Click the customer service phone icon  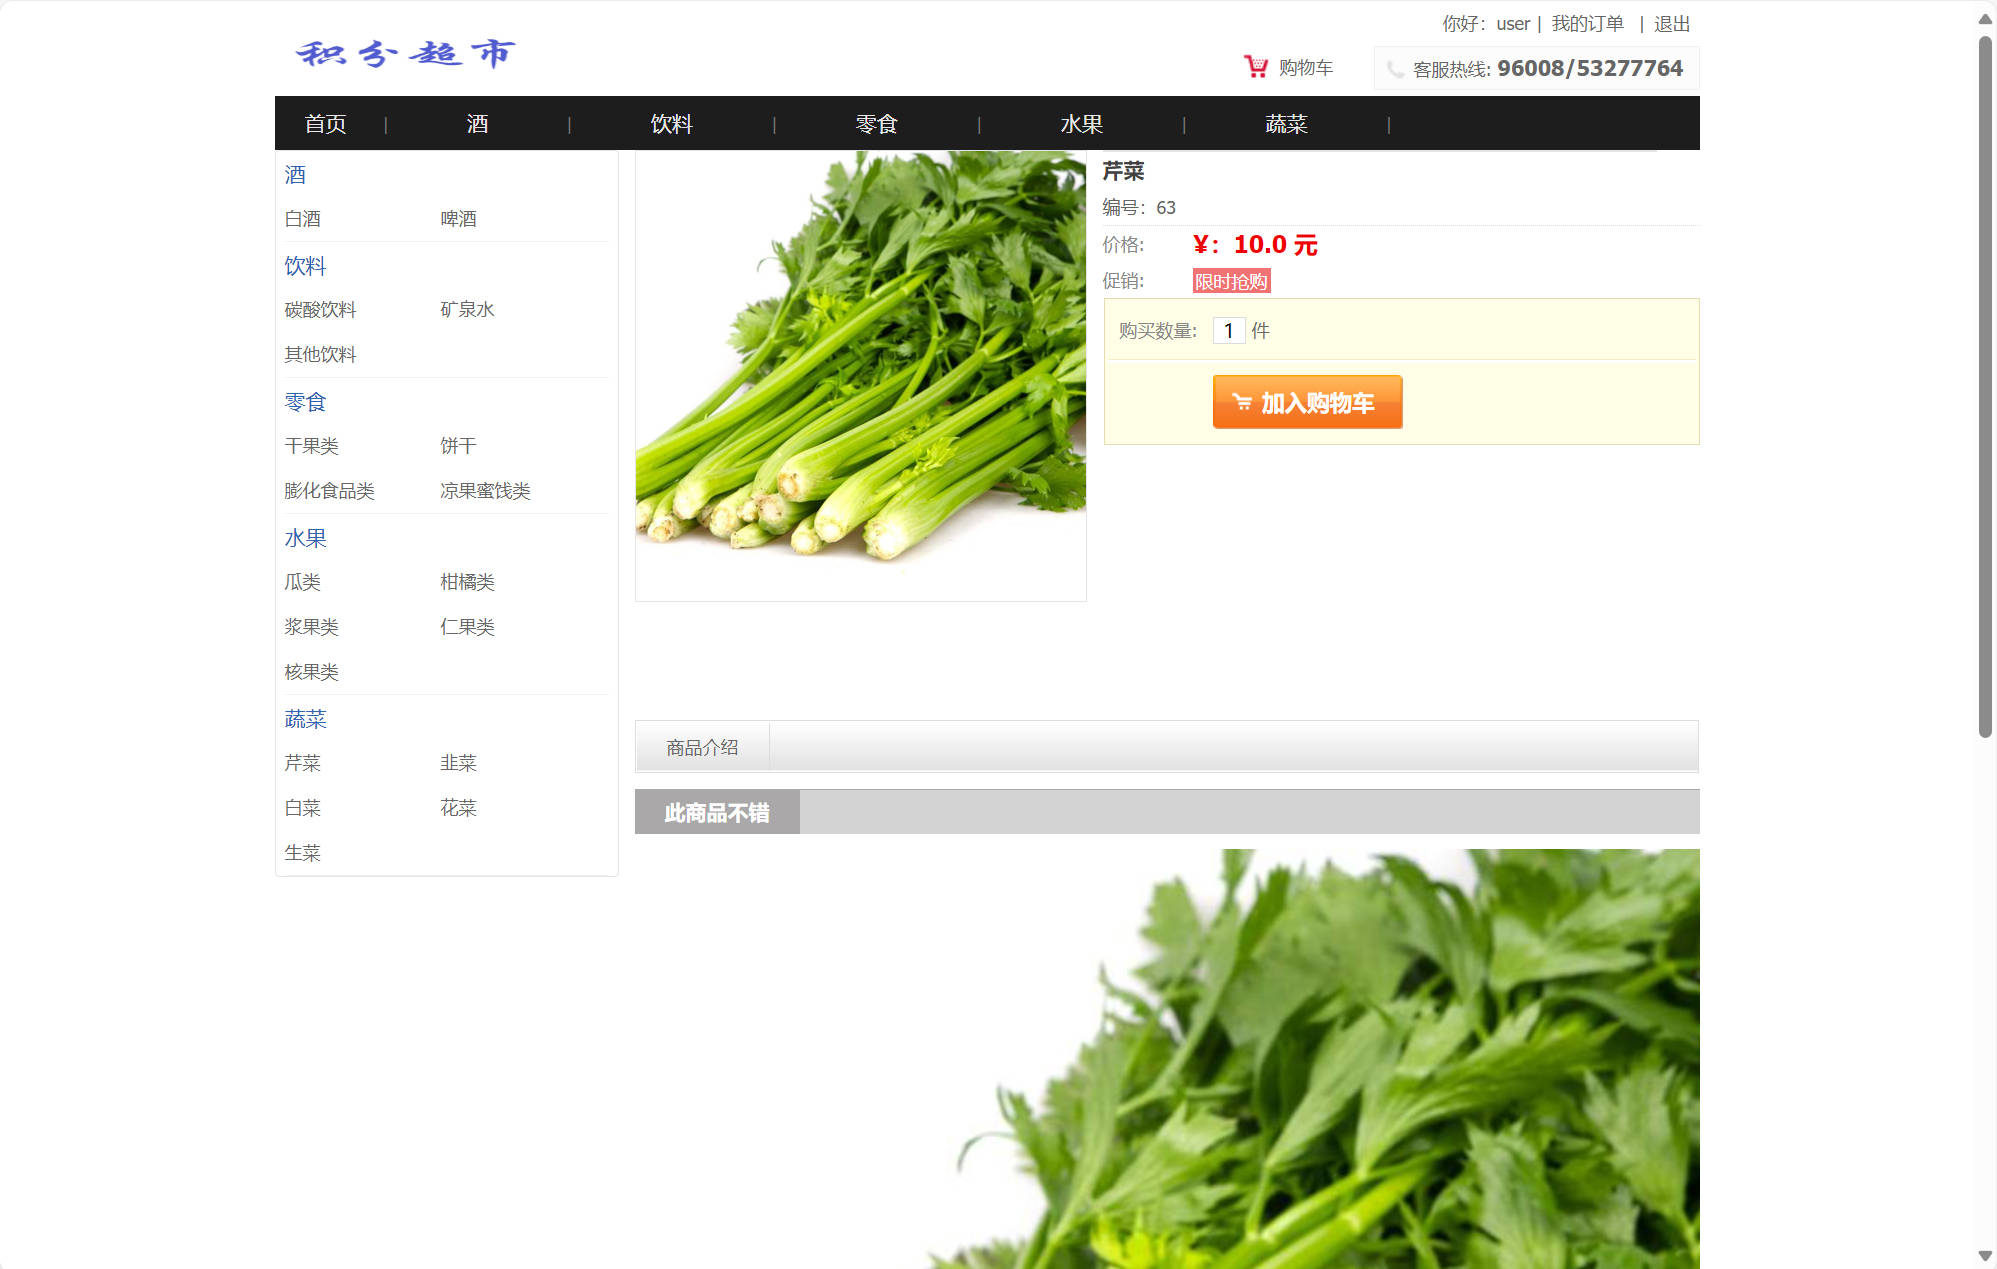tap(1394, 68)
